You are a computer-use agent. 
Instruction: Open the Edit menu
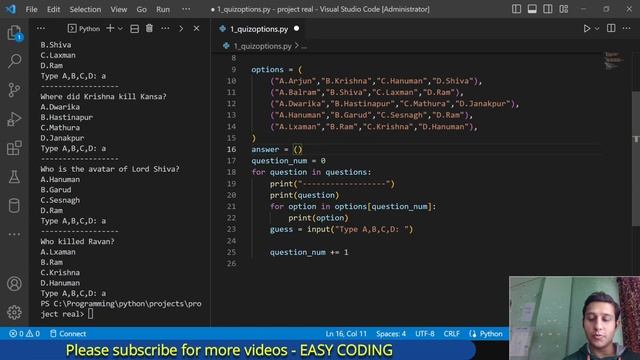[x=53, y=9]
